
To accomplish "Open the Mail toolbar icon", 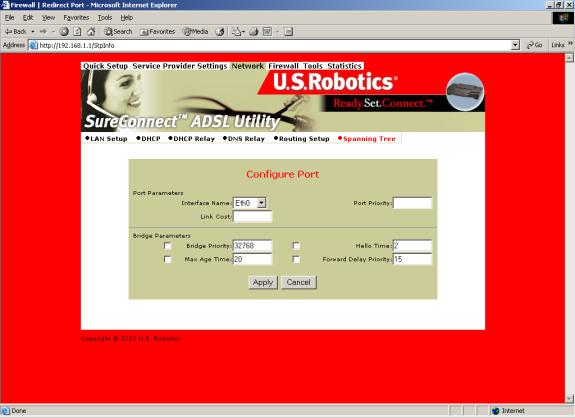I will [x=238, y=32].
